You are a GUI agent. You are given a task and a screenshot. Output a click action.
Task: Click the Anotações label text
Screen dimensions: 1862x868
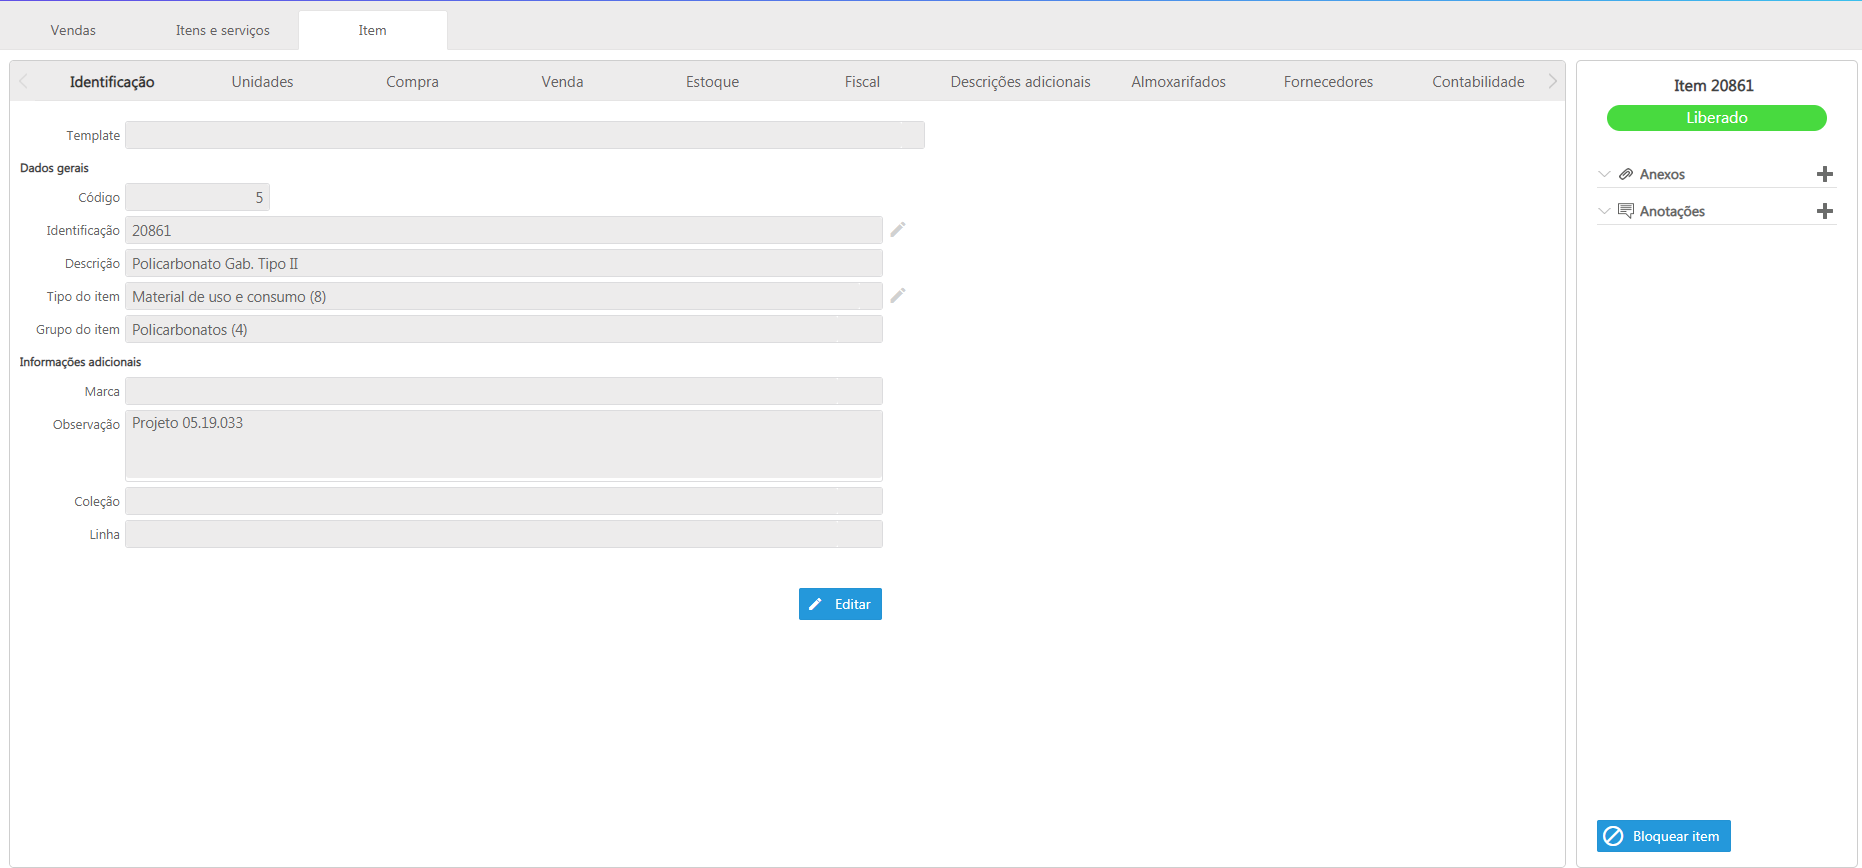pos(1672,211)
